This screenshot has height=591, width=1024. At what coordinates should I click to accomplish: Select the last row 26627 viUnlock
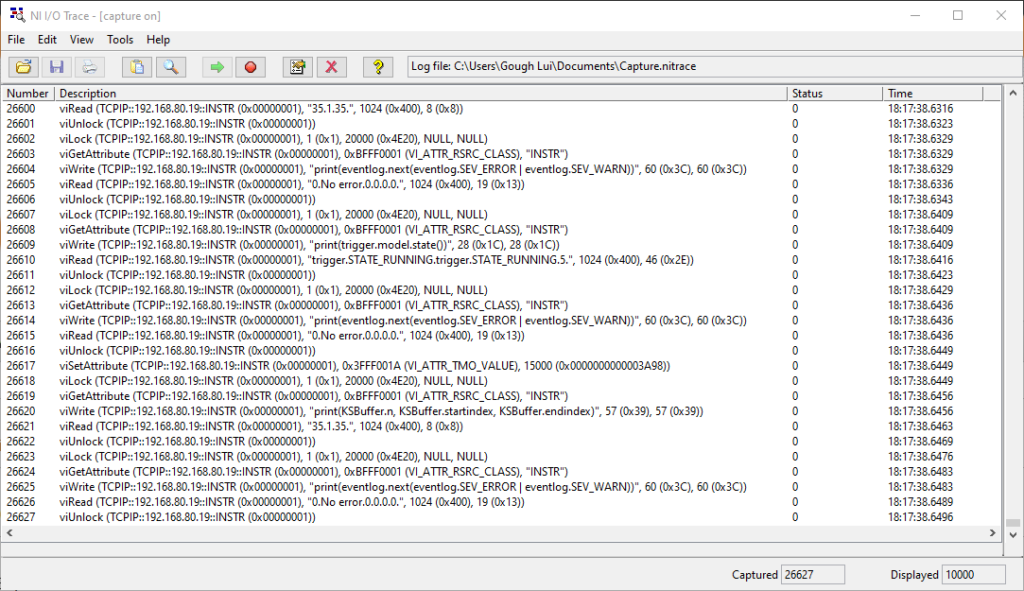point(502,517)
